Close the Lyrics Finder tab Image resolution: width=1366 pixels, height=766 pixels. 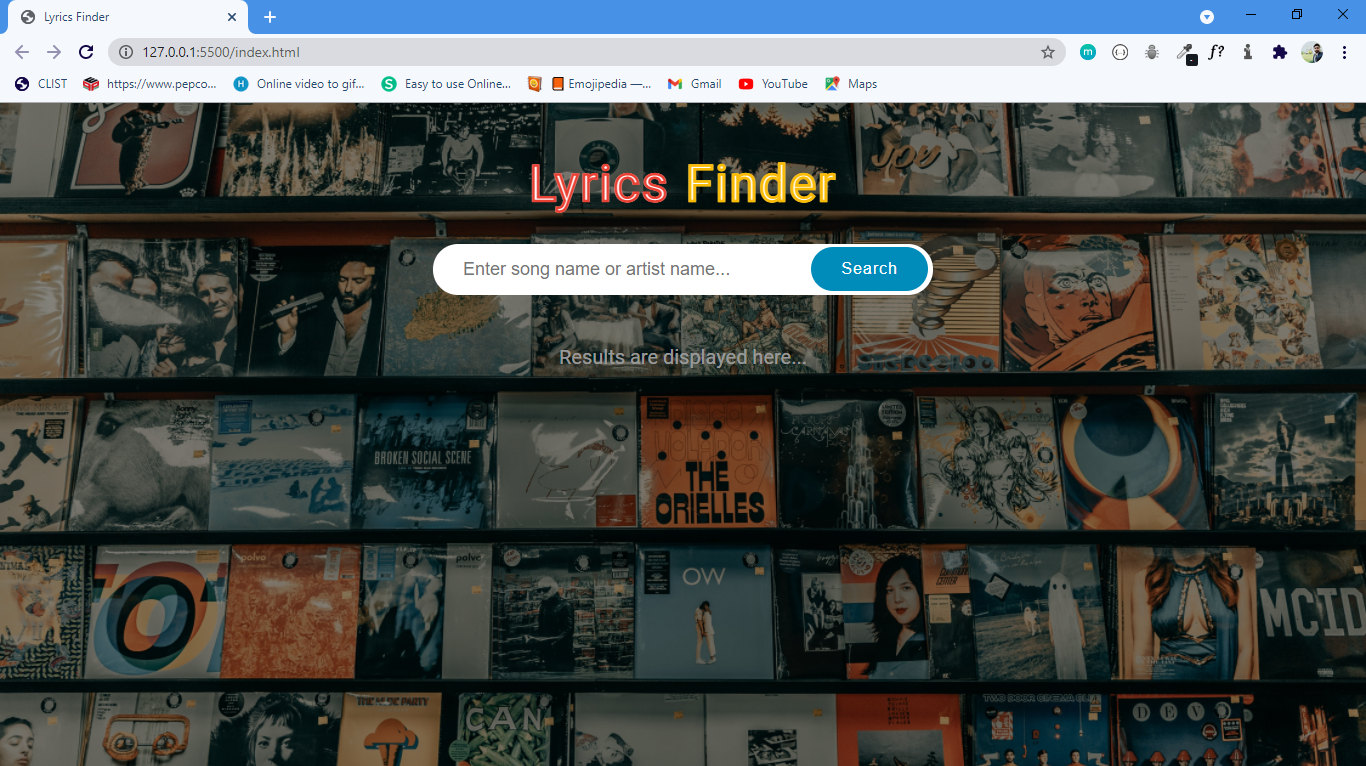(232, 17)
